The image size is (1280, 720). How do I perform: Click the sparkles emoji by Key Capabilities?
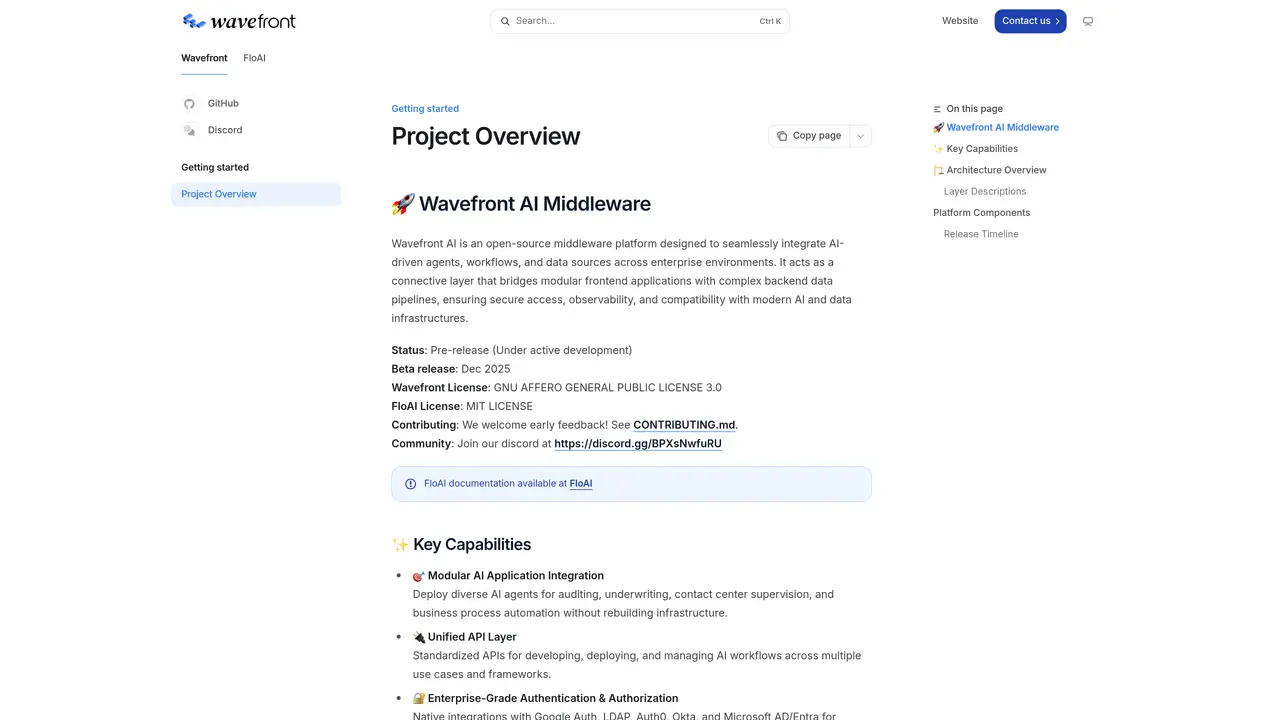coord(400,545)
